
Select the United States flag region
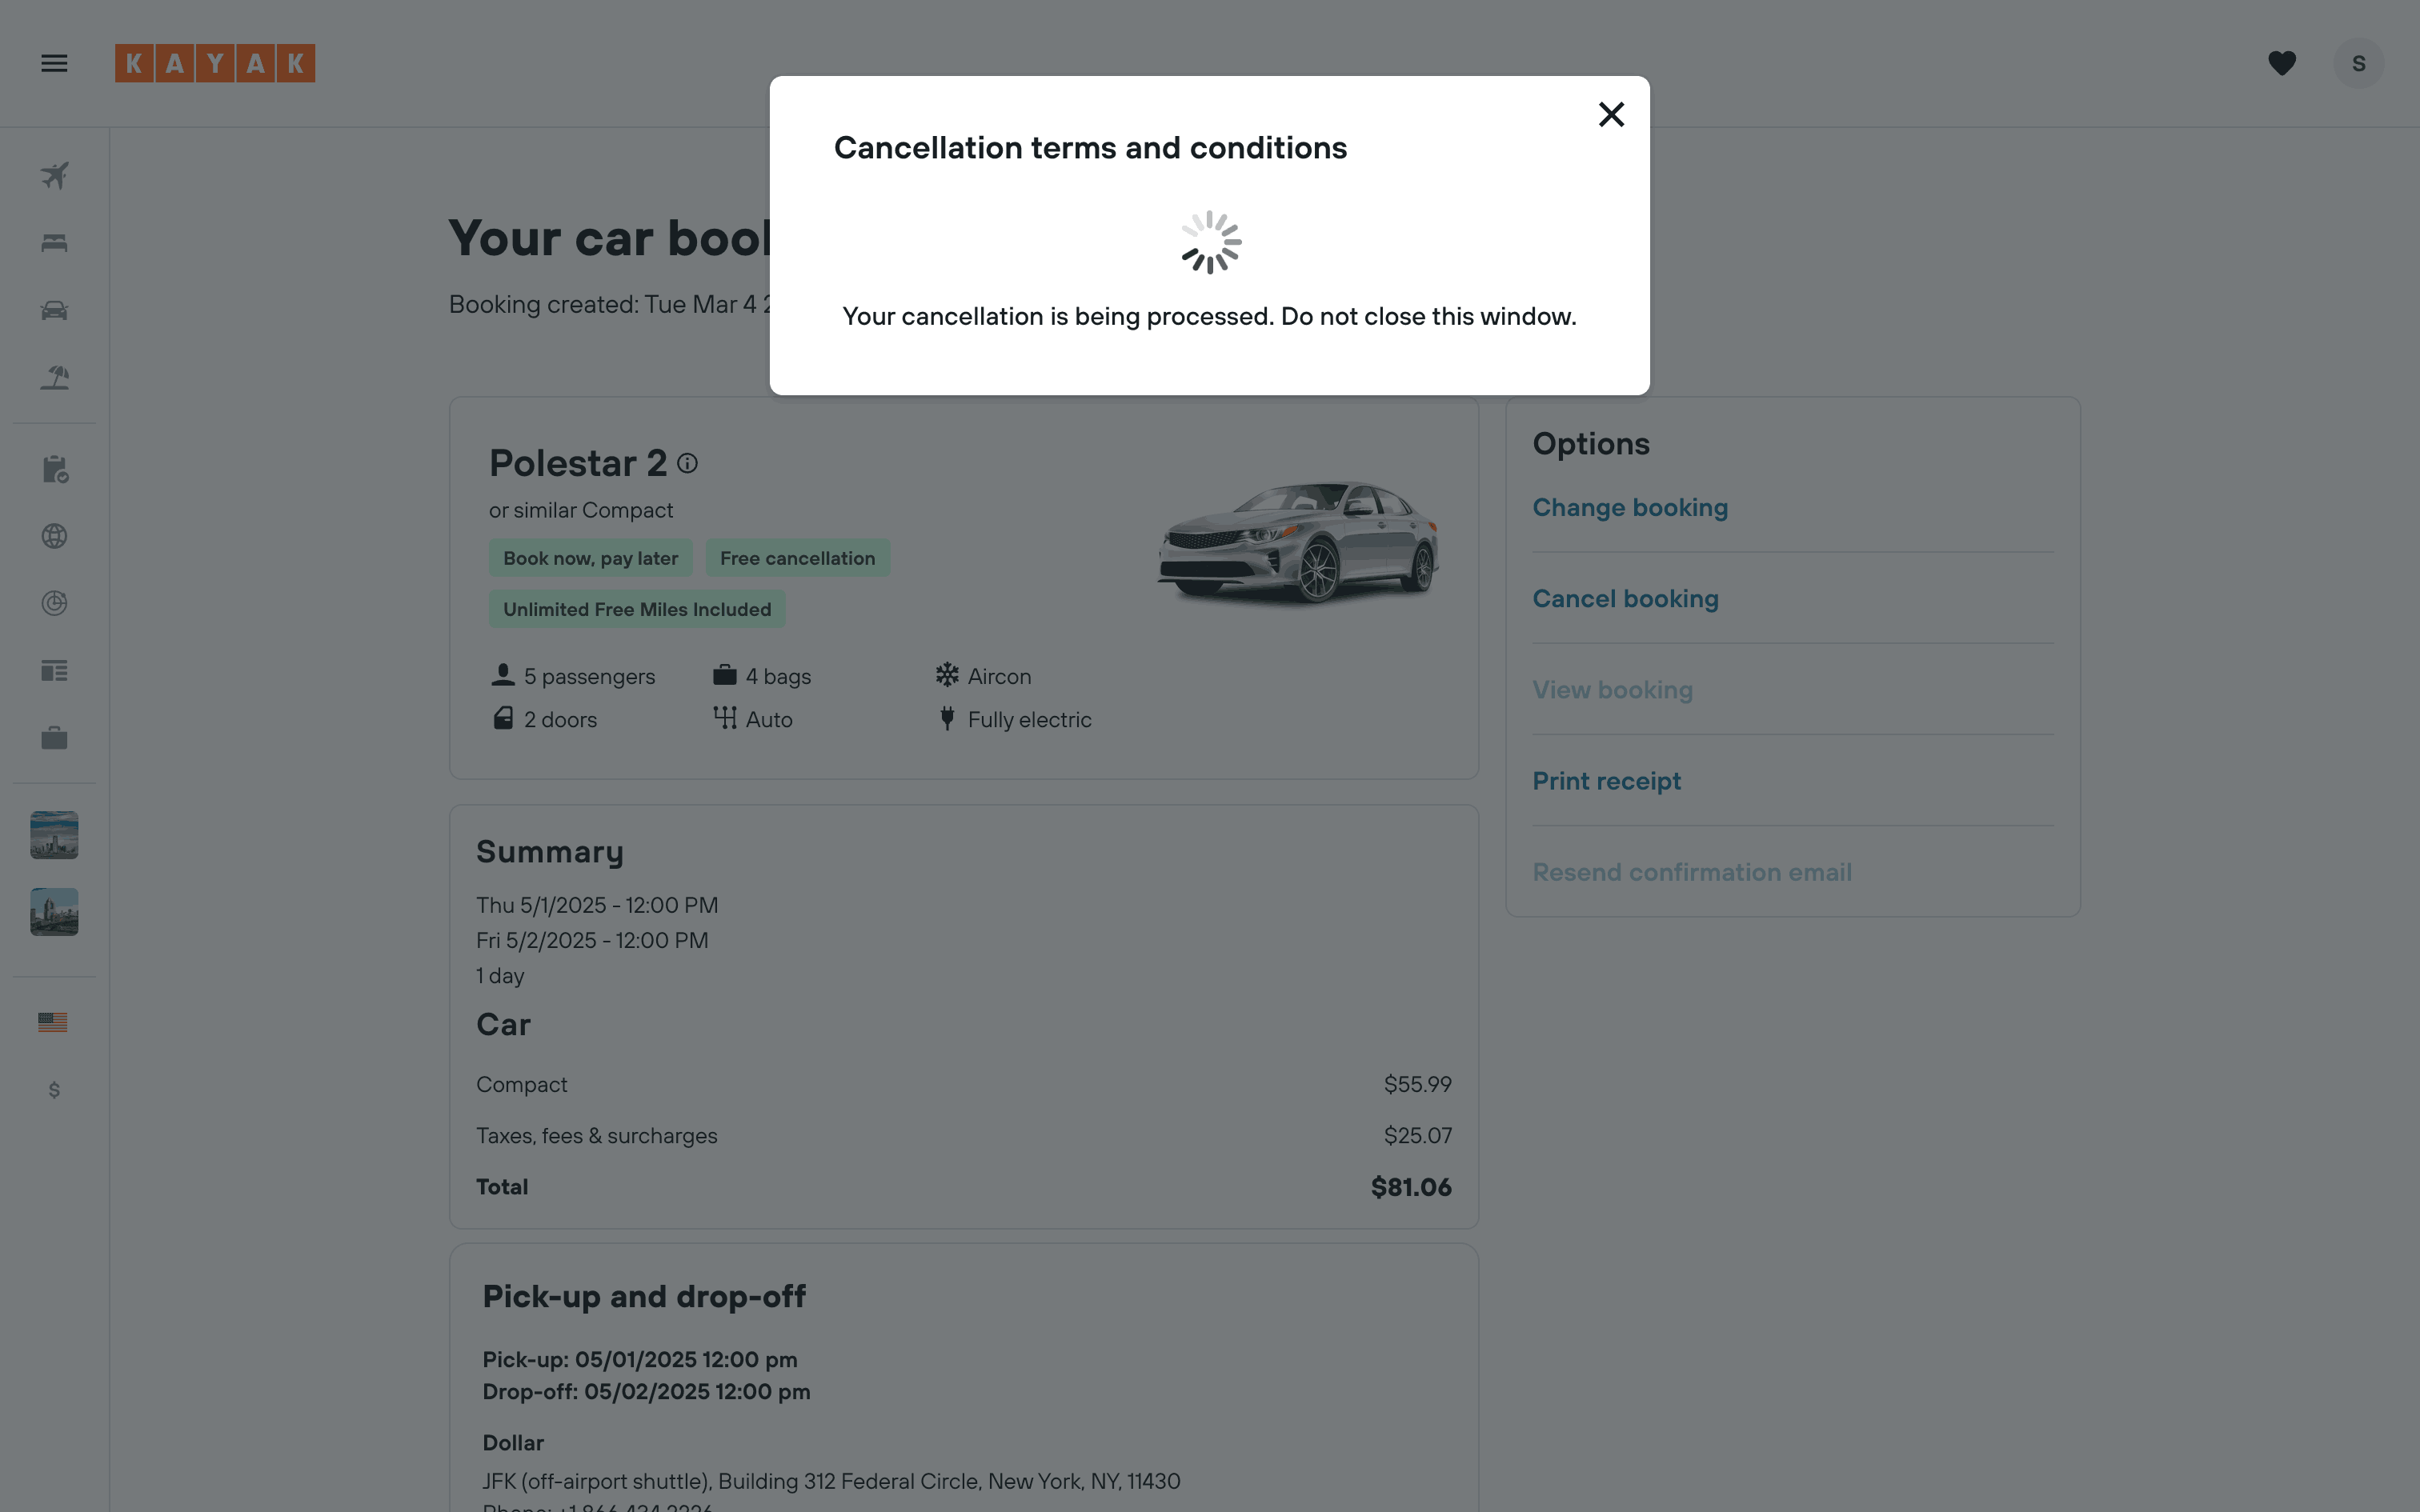53,1022
